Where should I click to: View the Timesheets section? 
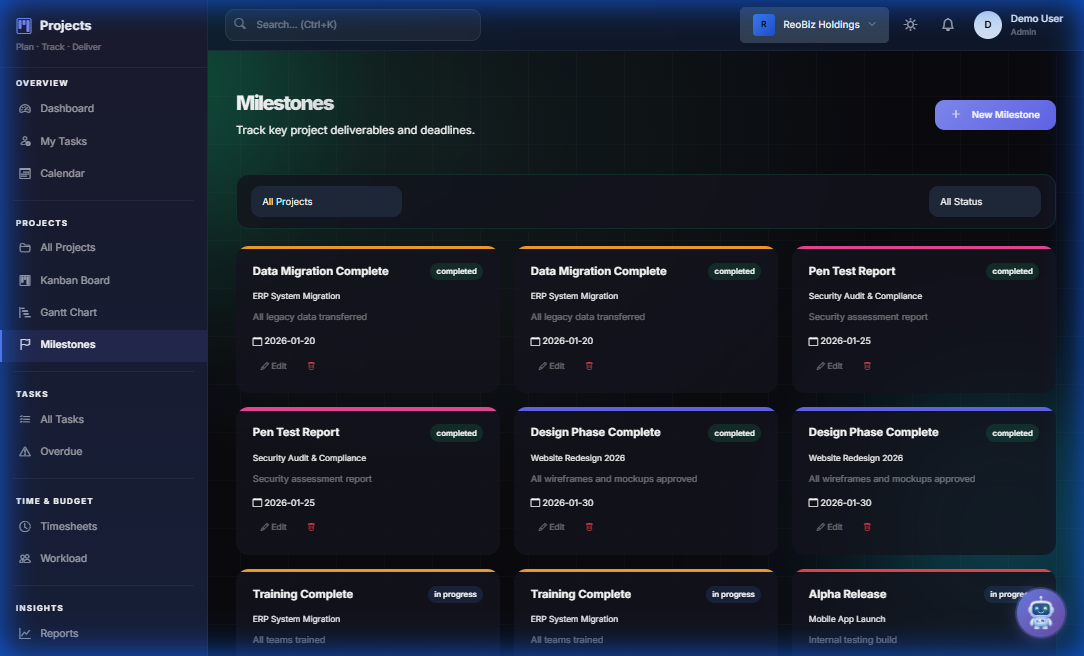click(68, 526)
